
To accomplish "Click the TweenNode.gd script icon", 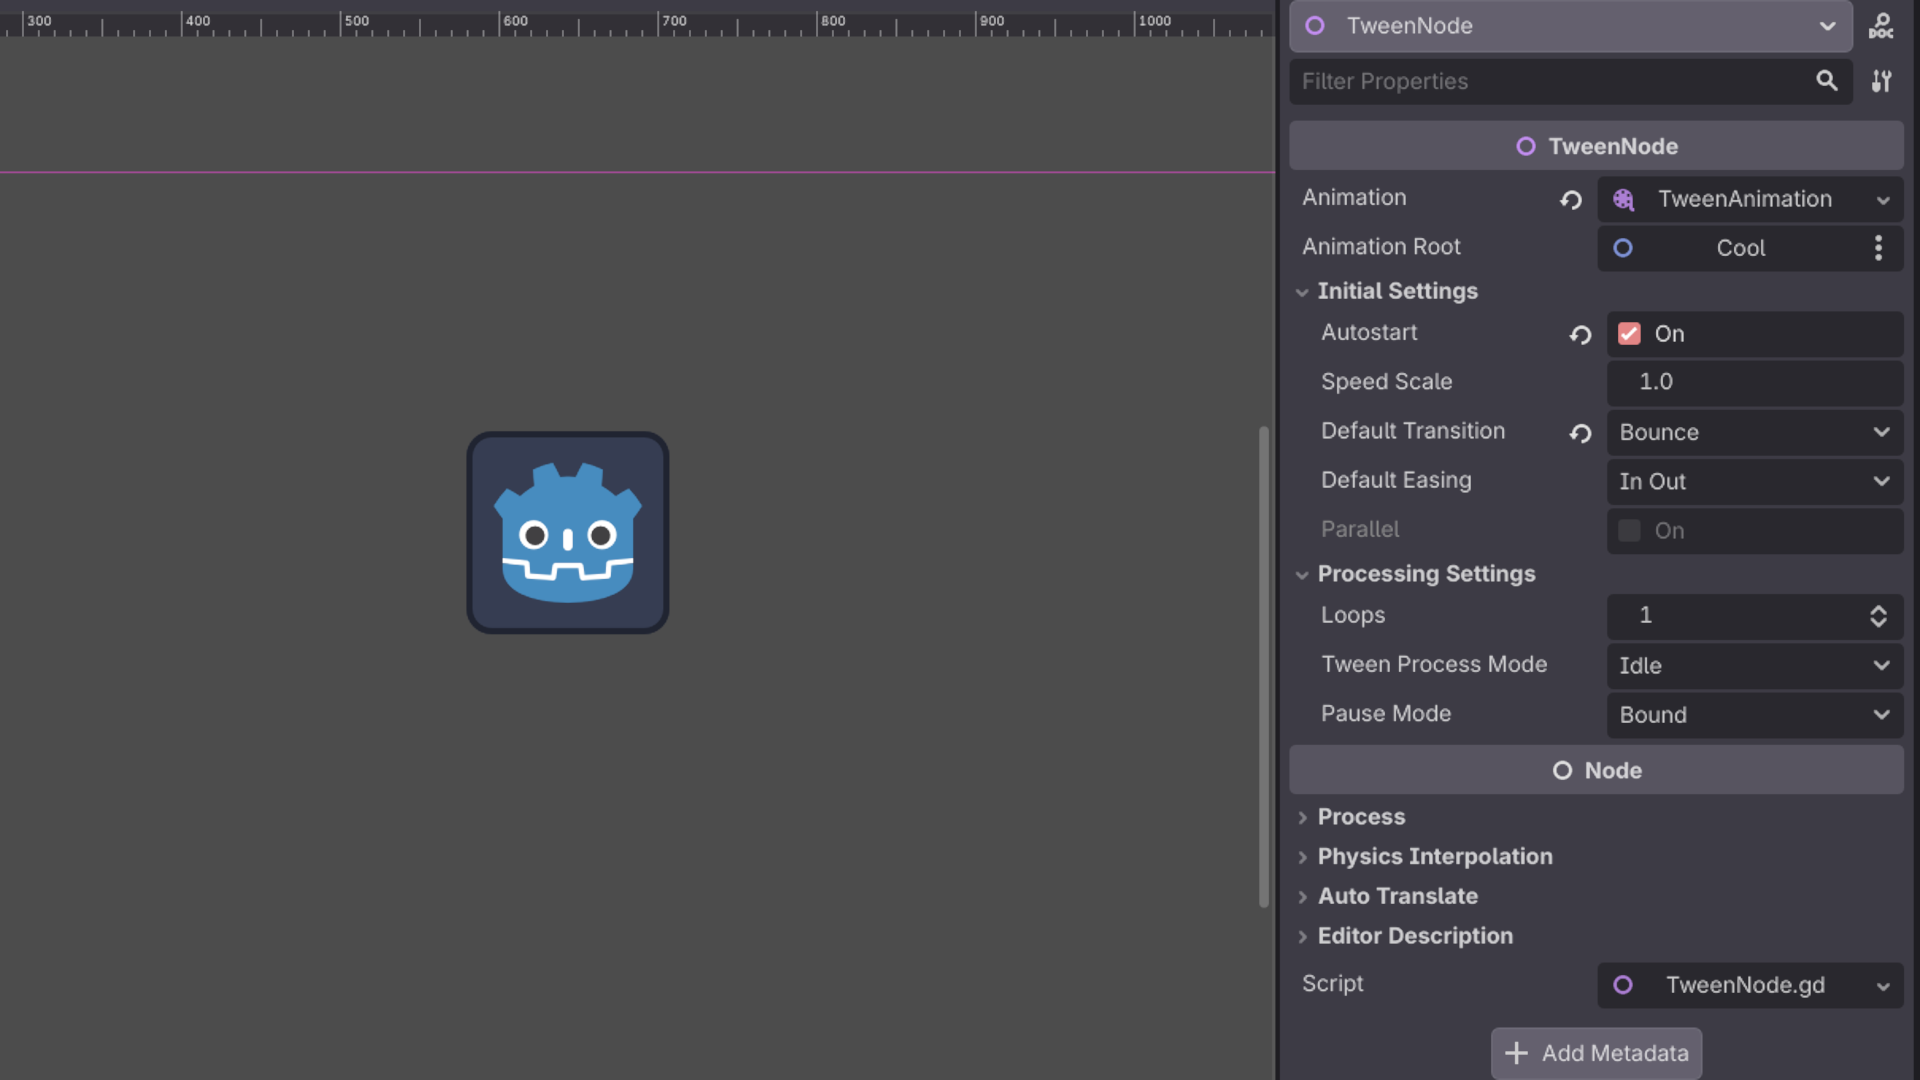I will 1623,985.
